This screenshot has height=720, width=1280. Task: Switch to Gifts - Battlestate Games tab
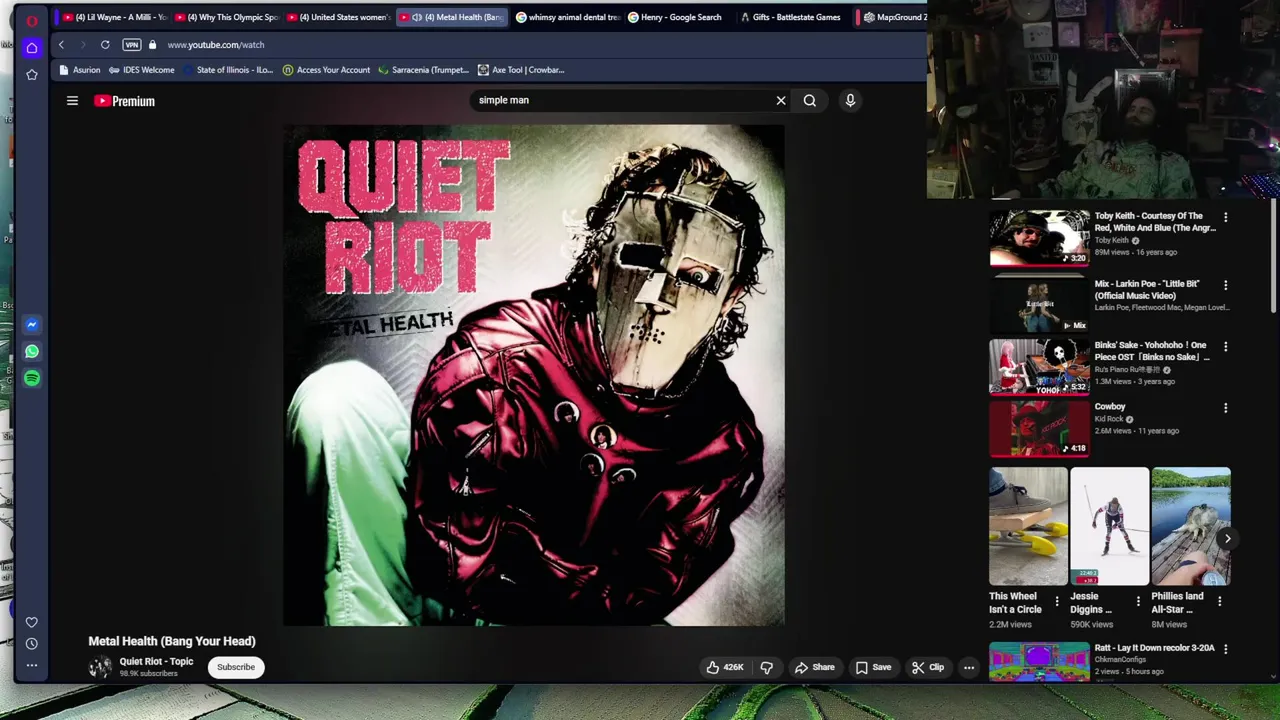(x=790, y=17)
